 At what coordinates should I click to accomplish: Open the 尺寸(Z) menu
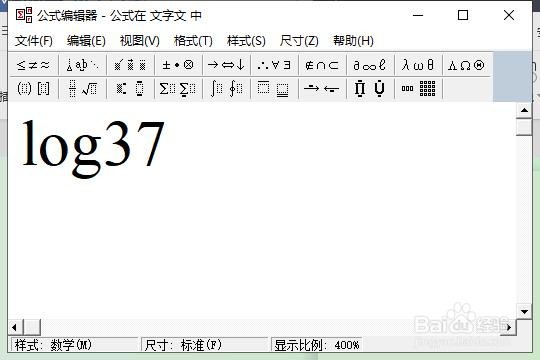tap(299, 41)
